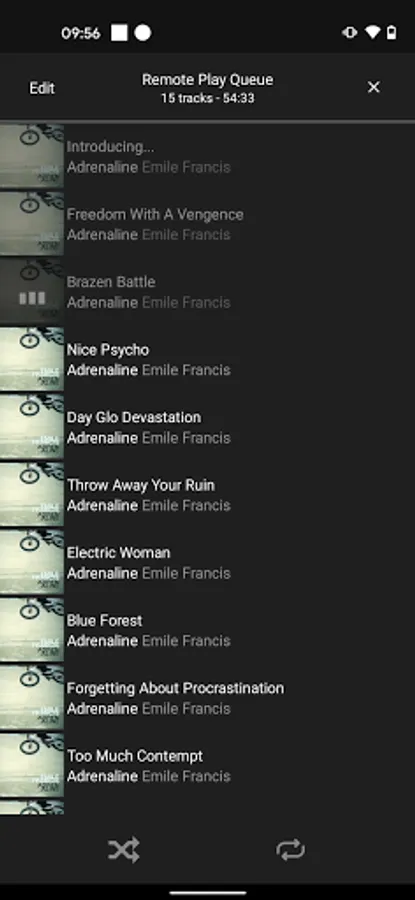Close the Remote Play Queue
415x900 pixels.
coord(374,87)
